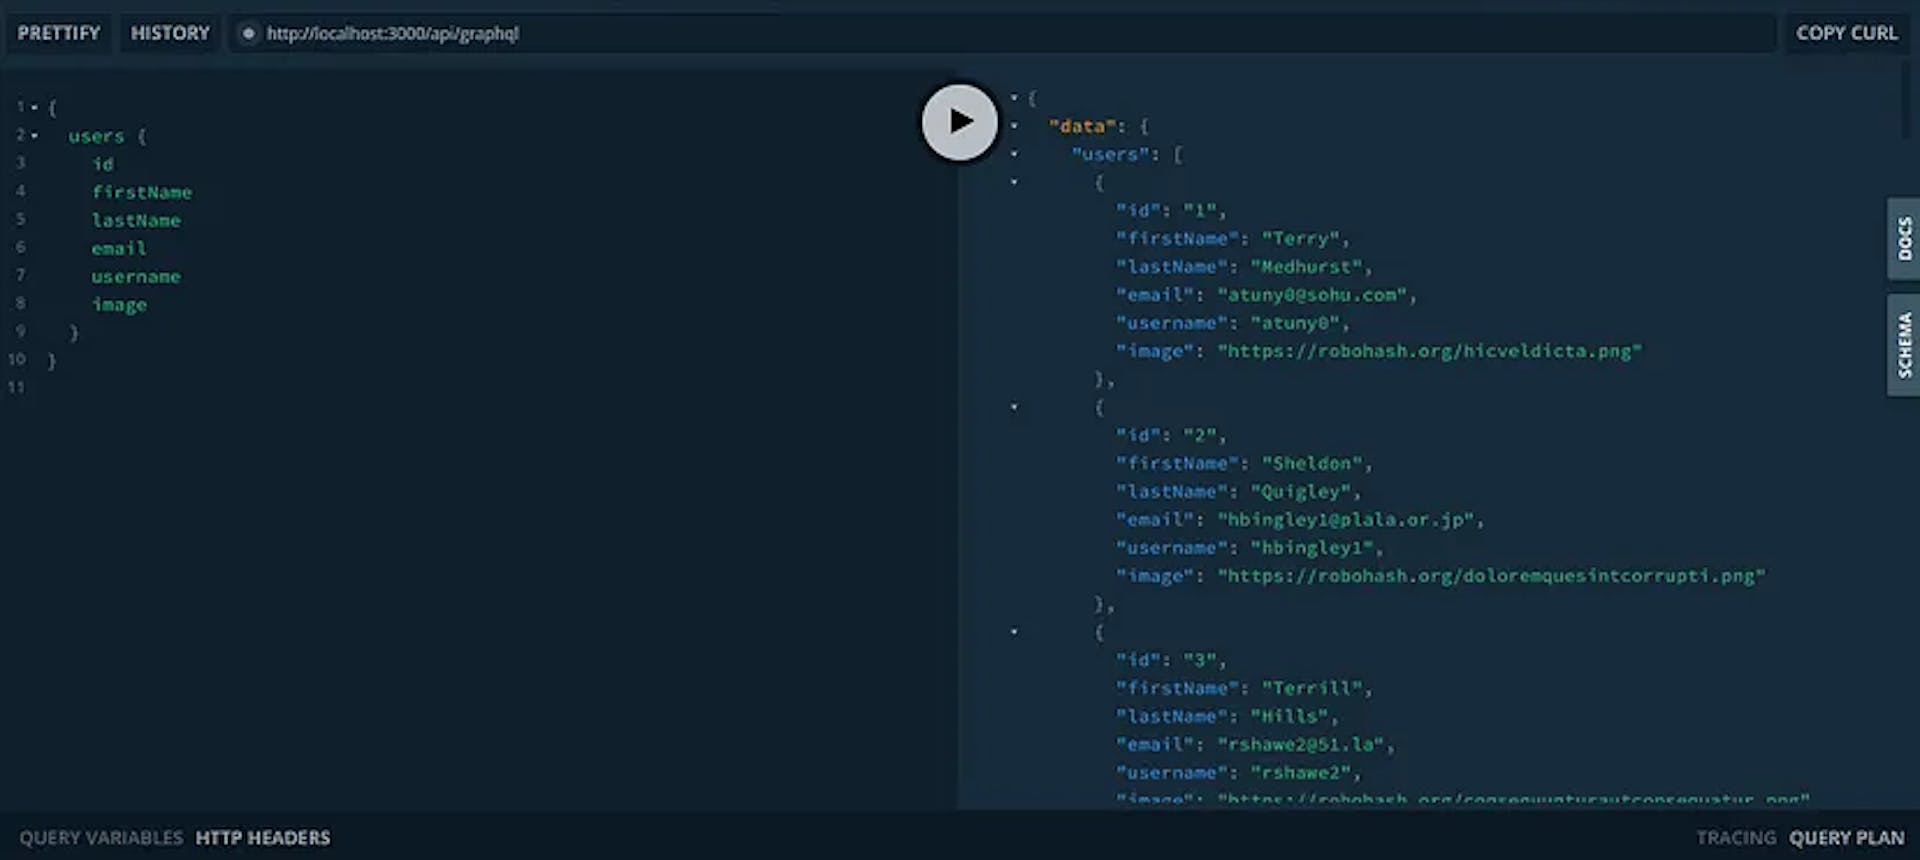
Task: Click COPY CURL button
Action: [1846, 33]
